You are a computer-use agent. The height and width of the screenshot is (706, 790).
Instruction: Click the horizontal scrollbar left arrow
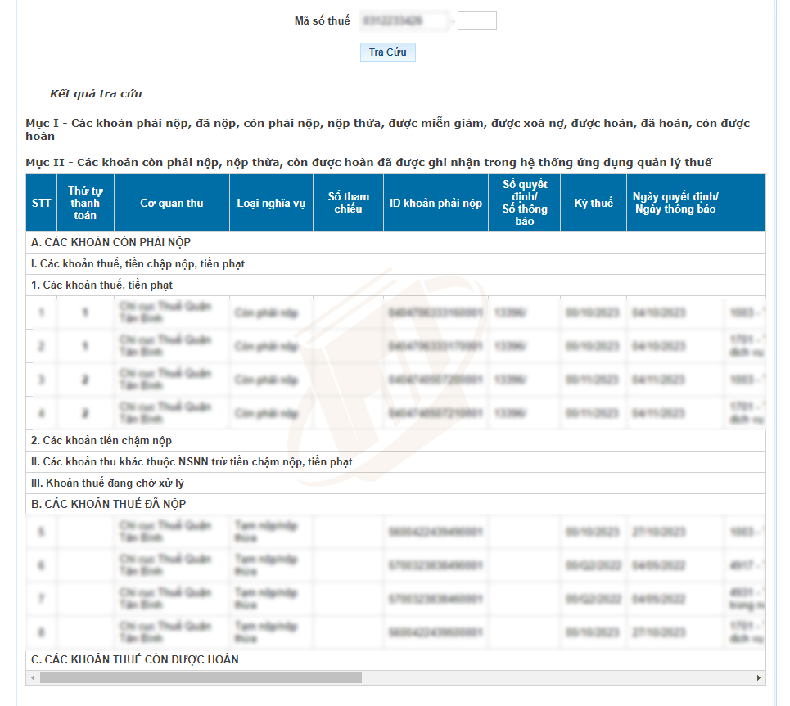[x=33, y=678]
